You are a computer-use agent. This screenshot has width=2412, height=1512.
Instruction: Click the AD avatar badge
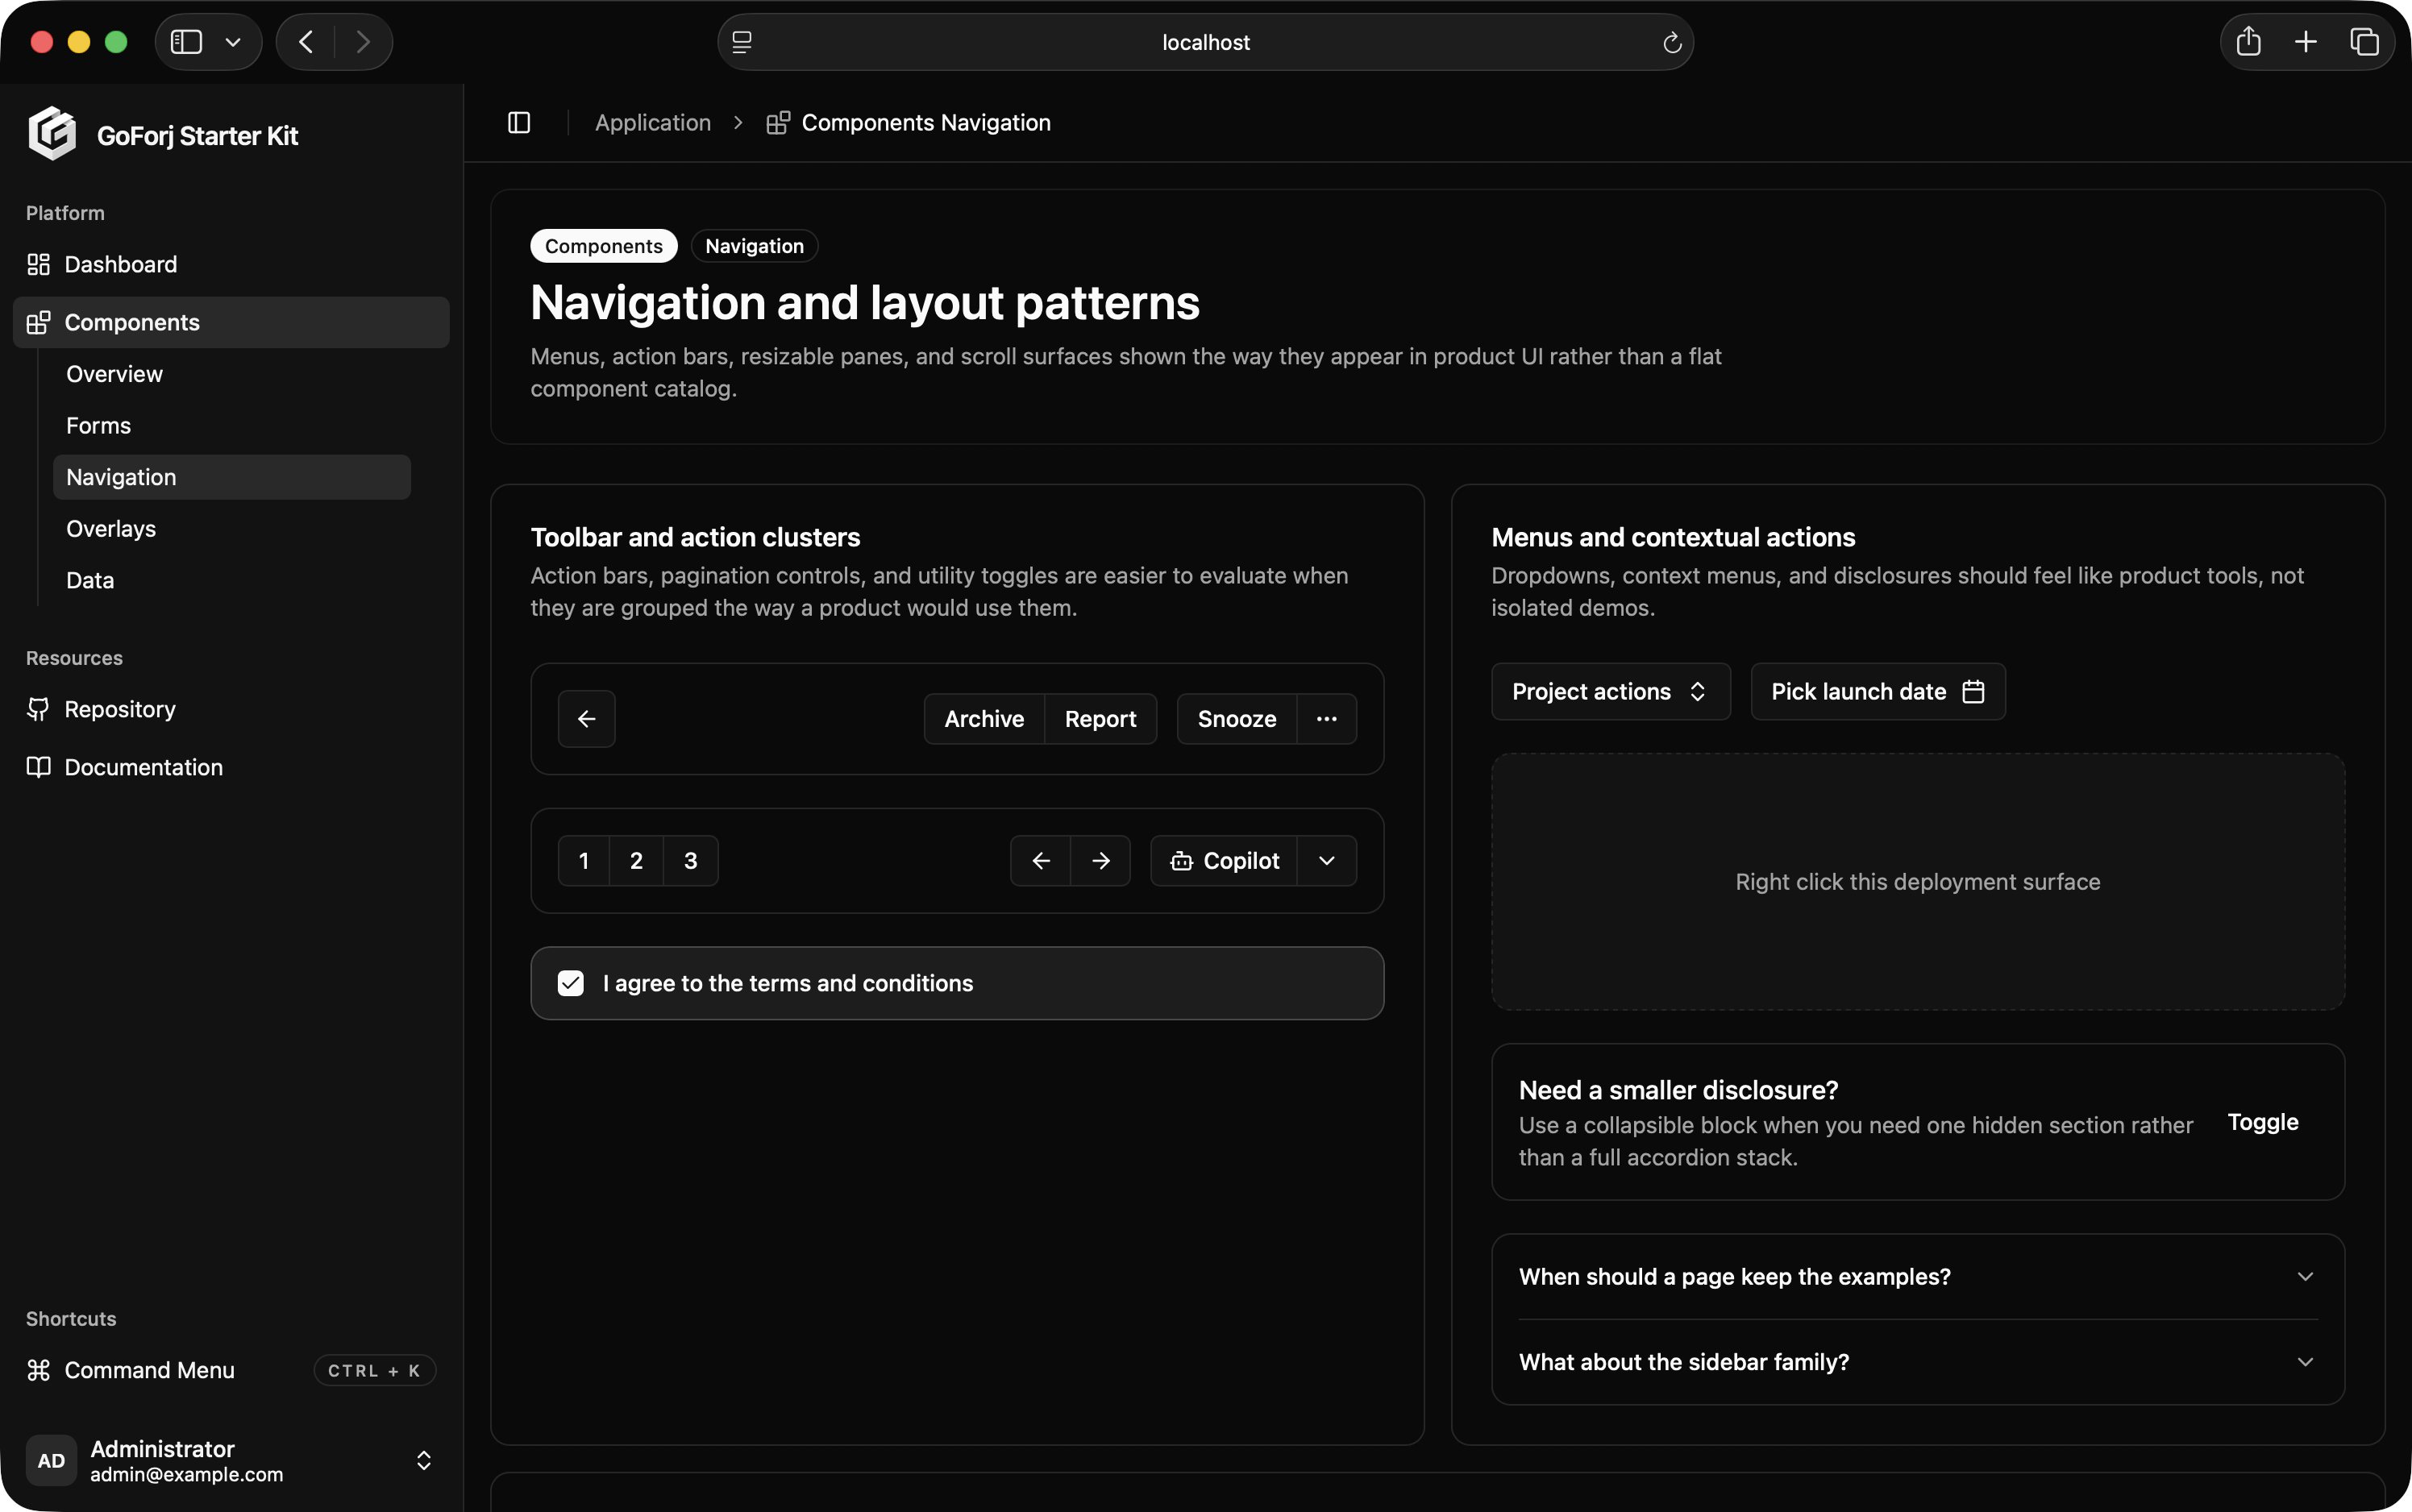[51, 1461]
